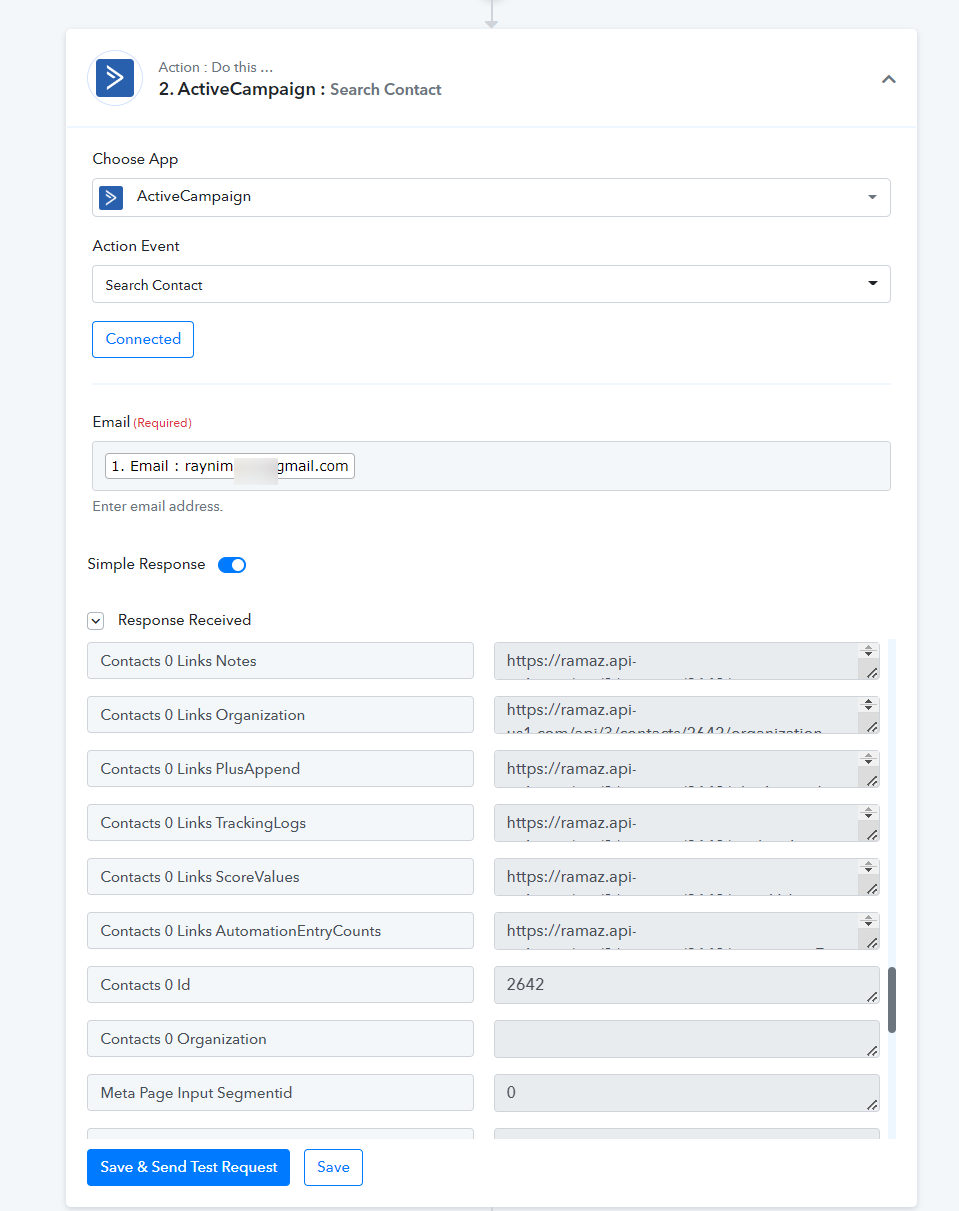The image size is (959, 1211).
Task: Click the 'Contacts 0 Links ScoreValues' label field
Action: coord(280,877)
